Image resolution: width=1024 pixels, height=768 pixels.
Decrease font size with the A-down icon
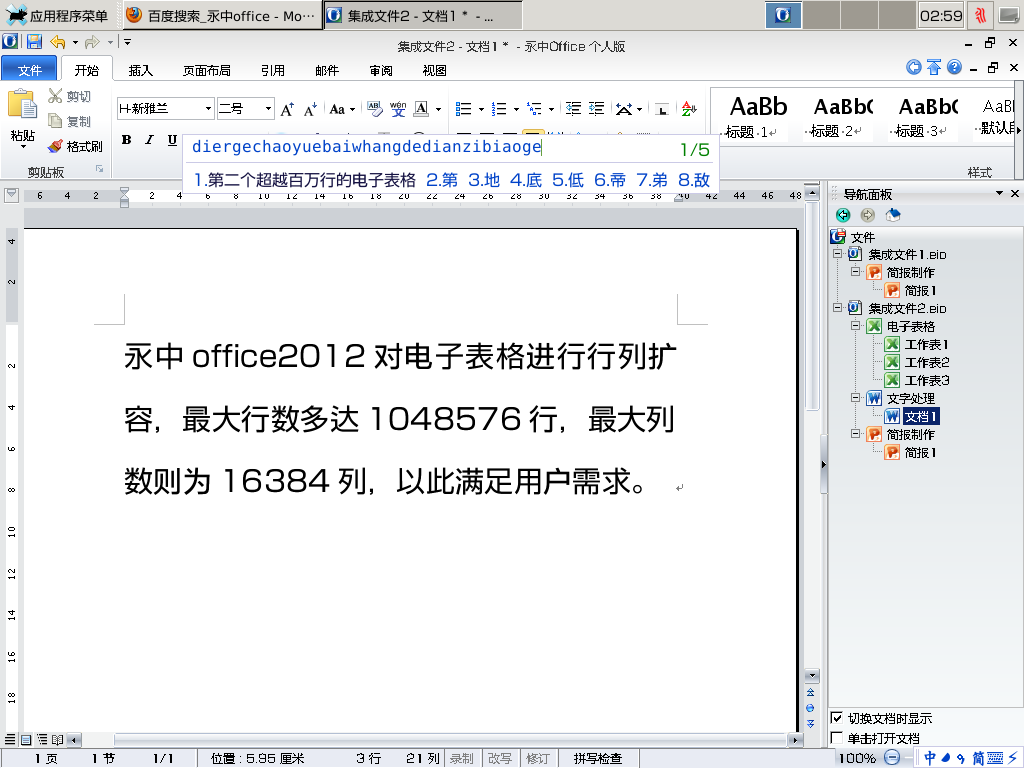310,109
